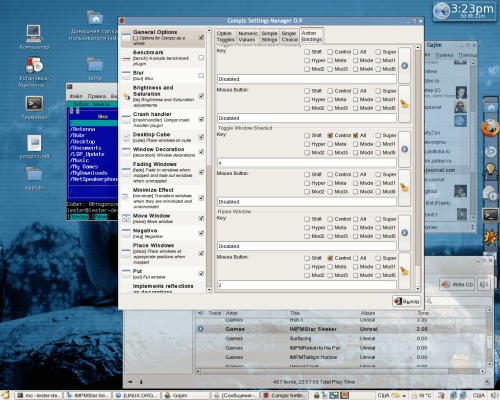Switch to the Numeric Values tab
The width and height of the screenshot is (500, 400).
pyautogui.click(x=248, y=36)
